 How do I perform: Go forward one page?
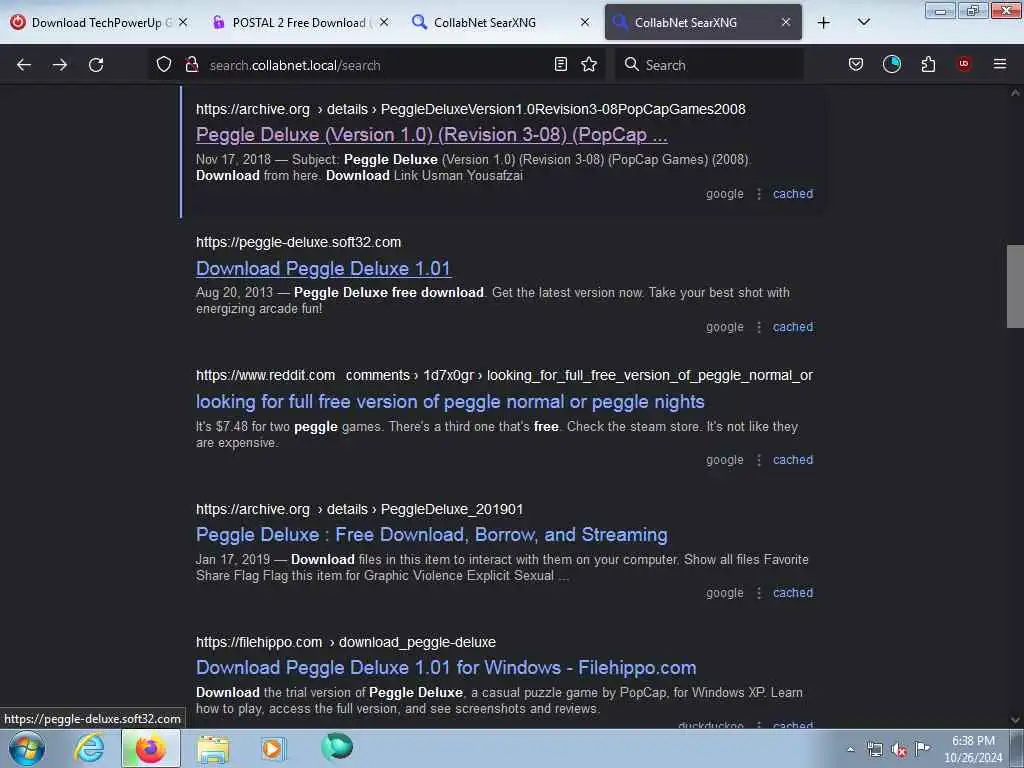click(x=60, y=65)
